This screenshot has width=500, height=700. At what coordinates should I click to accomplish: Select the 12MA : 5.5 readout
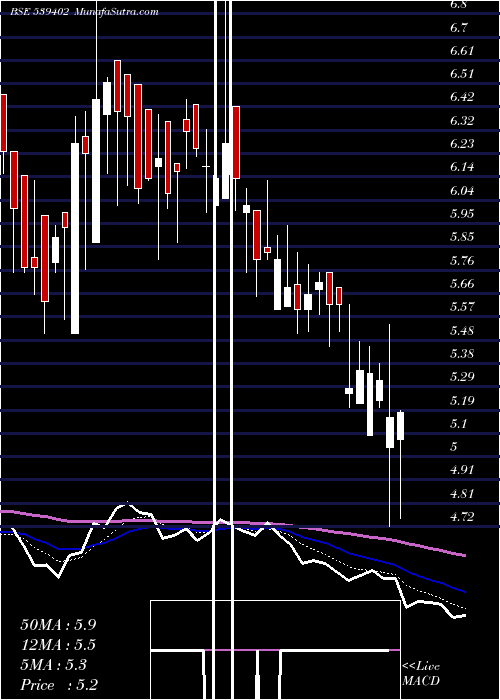pos(58,645)
